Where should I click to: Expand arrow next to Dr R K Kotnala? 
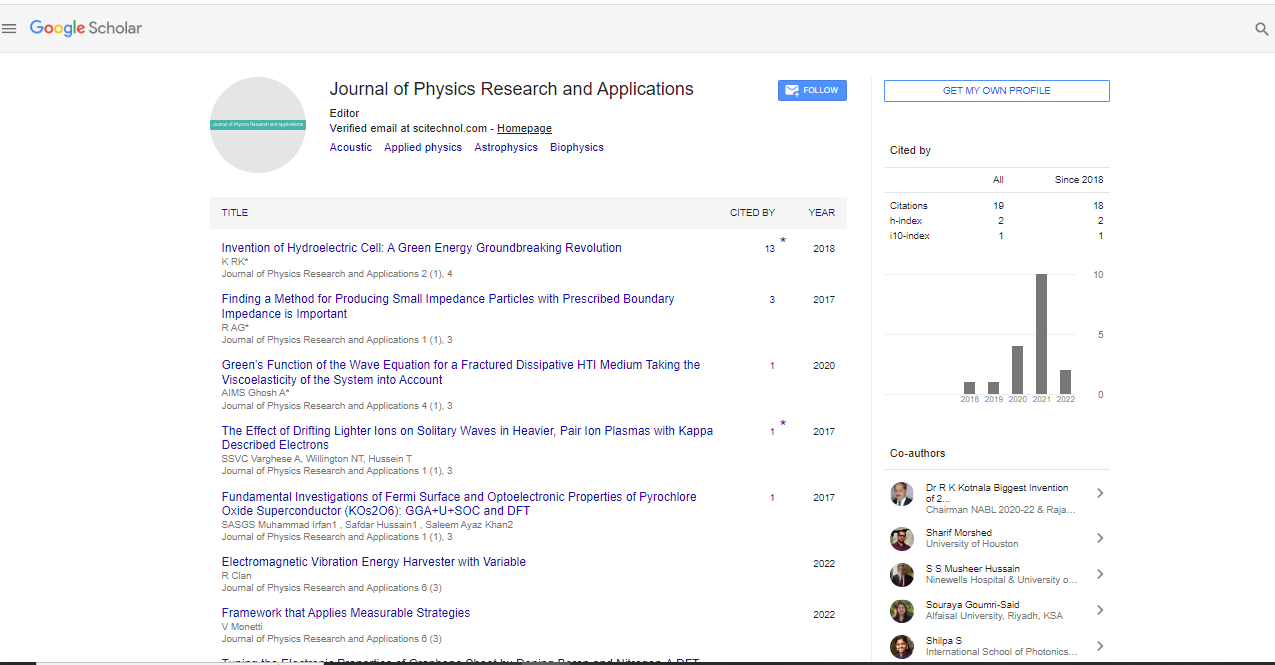pos(1100,493)
